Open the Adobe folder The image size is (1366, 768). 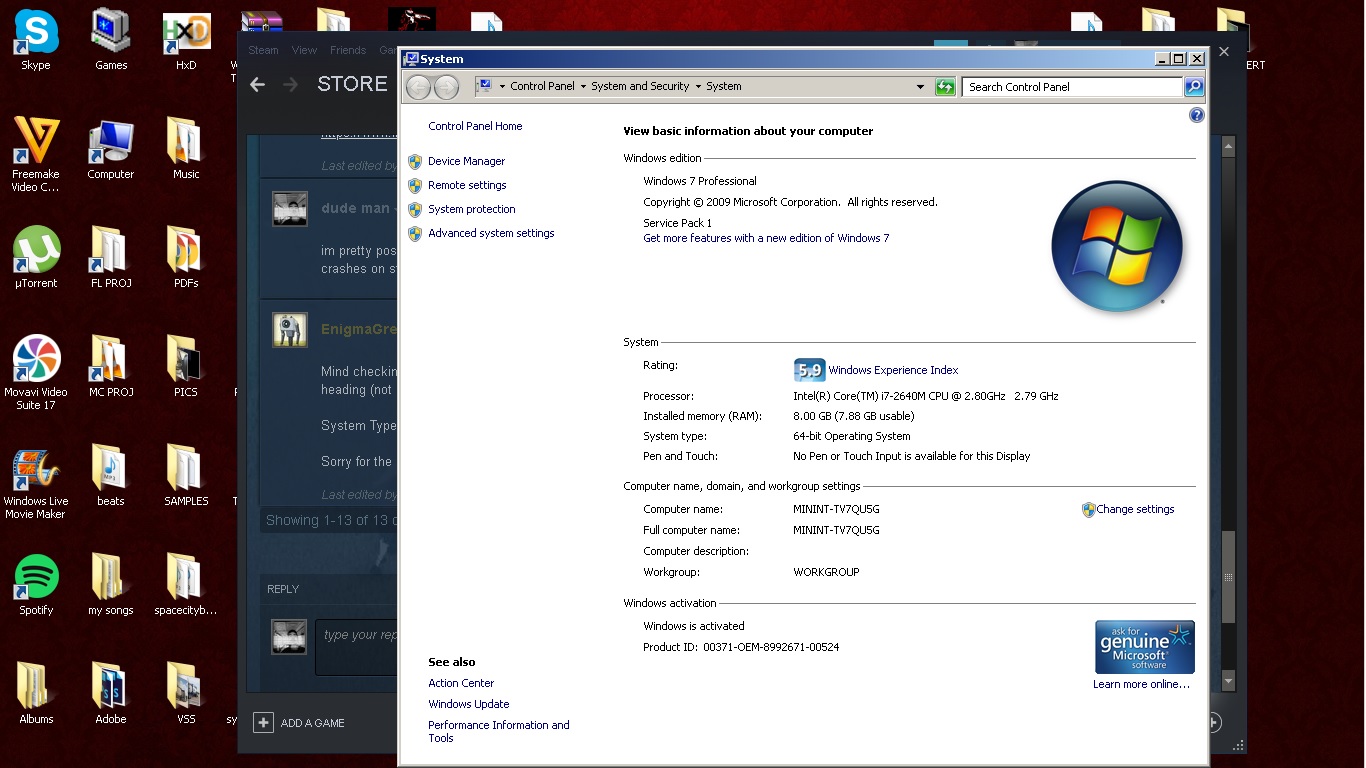pos(111,694)
